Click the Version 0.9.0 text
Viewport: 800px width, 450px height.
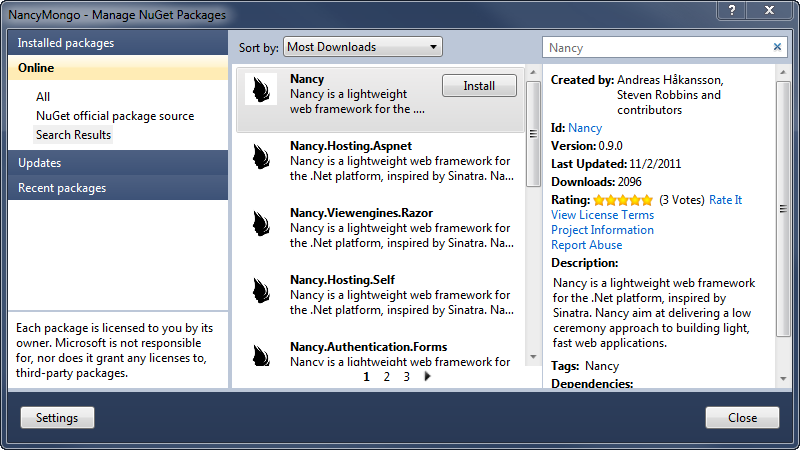[587, 146]
